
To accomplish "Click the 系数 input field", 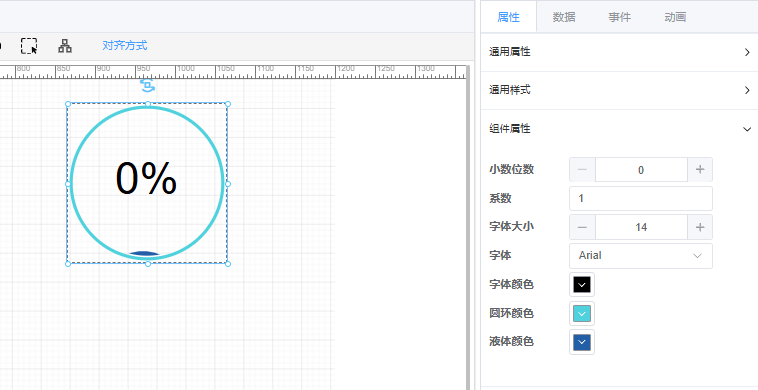I will [x=641, y=199].
